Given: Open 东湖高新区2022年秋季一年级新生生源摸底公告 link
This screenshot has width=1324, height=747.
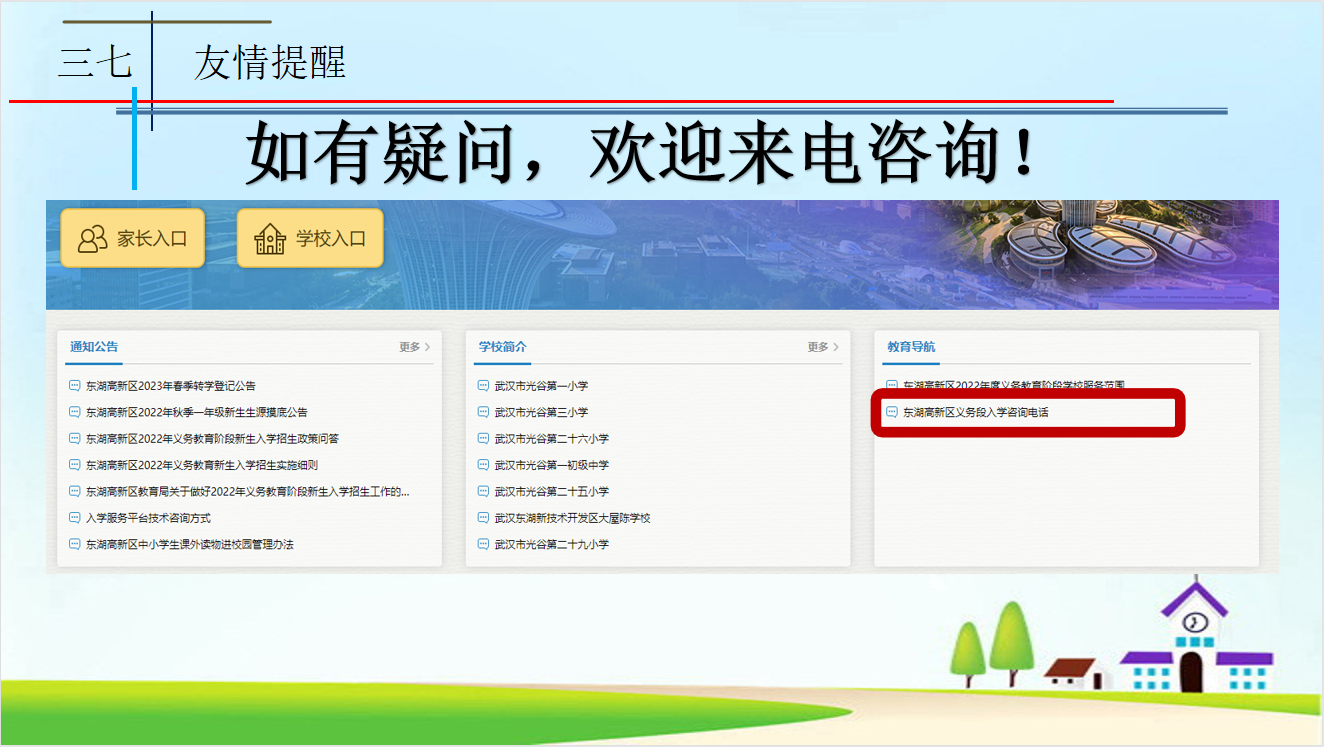Looking at the screenshot, I should 196,412.
